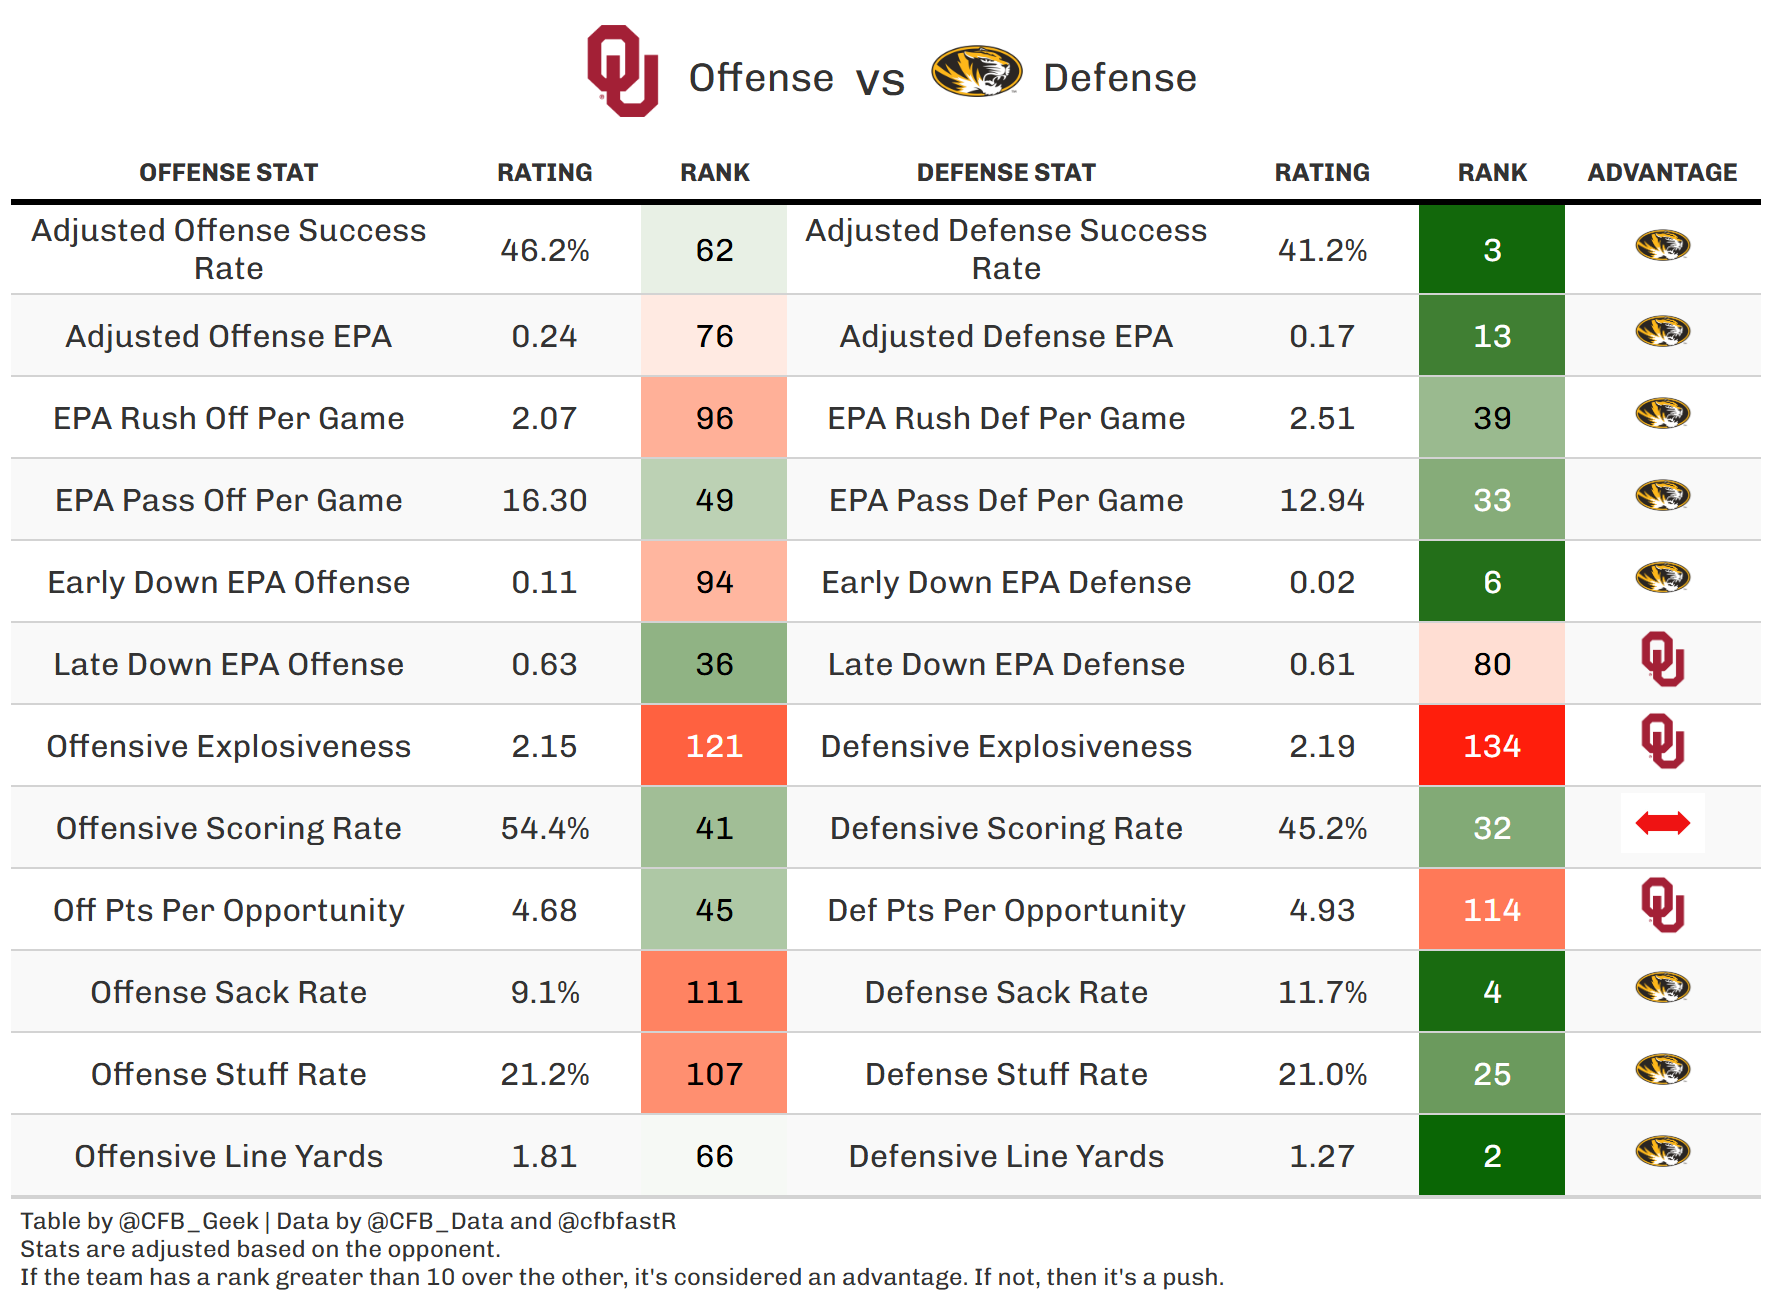Click Missouri advantage icon for Defensive Line Yards
This screenshot has height=1312, width=1770.
1662,1152
